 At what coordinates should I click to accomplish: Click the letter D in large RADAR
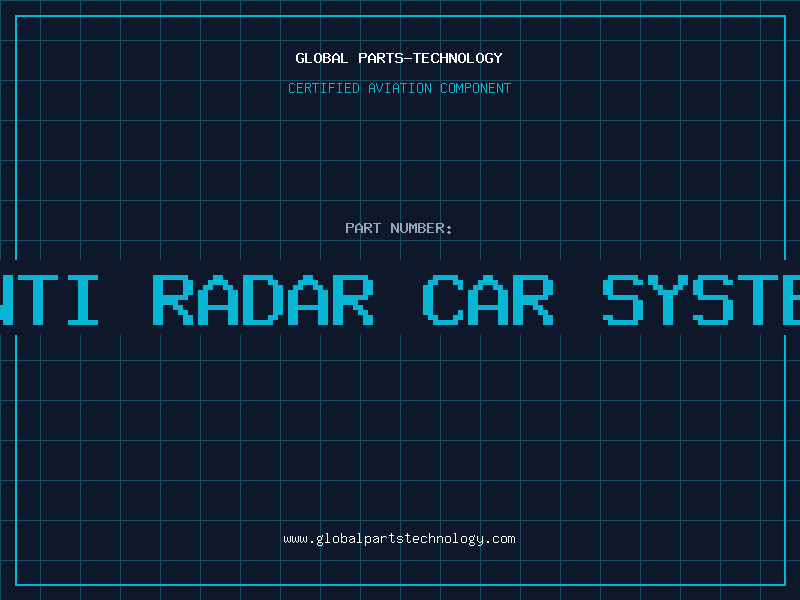[262, 299]
